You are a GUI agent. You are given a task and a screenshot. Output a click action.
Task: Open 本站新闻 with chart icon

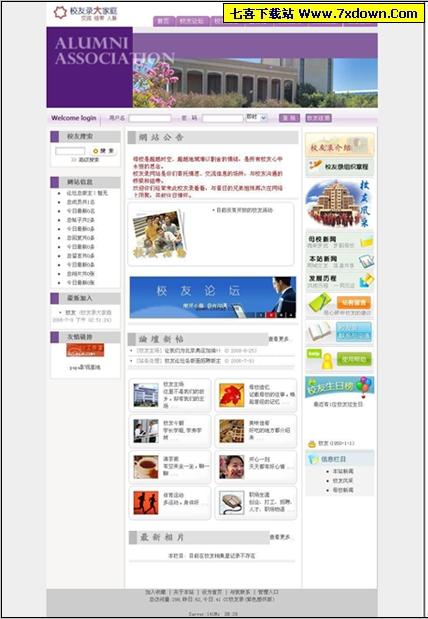(x=340, y=261)
